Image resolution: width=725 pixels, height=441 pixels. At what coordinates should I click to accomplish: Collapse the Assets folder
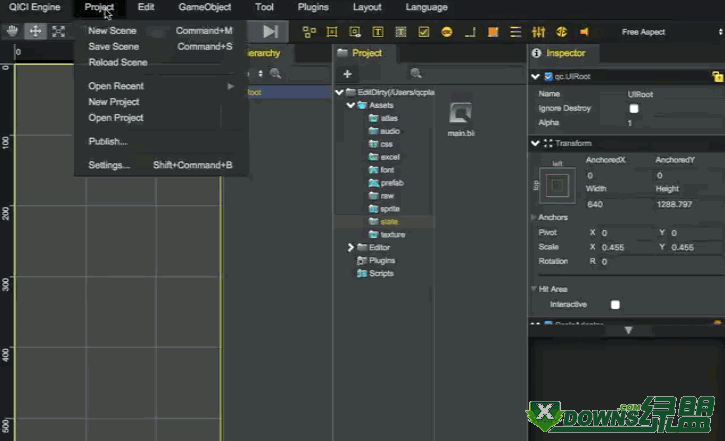click(x=350, y=105)
